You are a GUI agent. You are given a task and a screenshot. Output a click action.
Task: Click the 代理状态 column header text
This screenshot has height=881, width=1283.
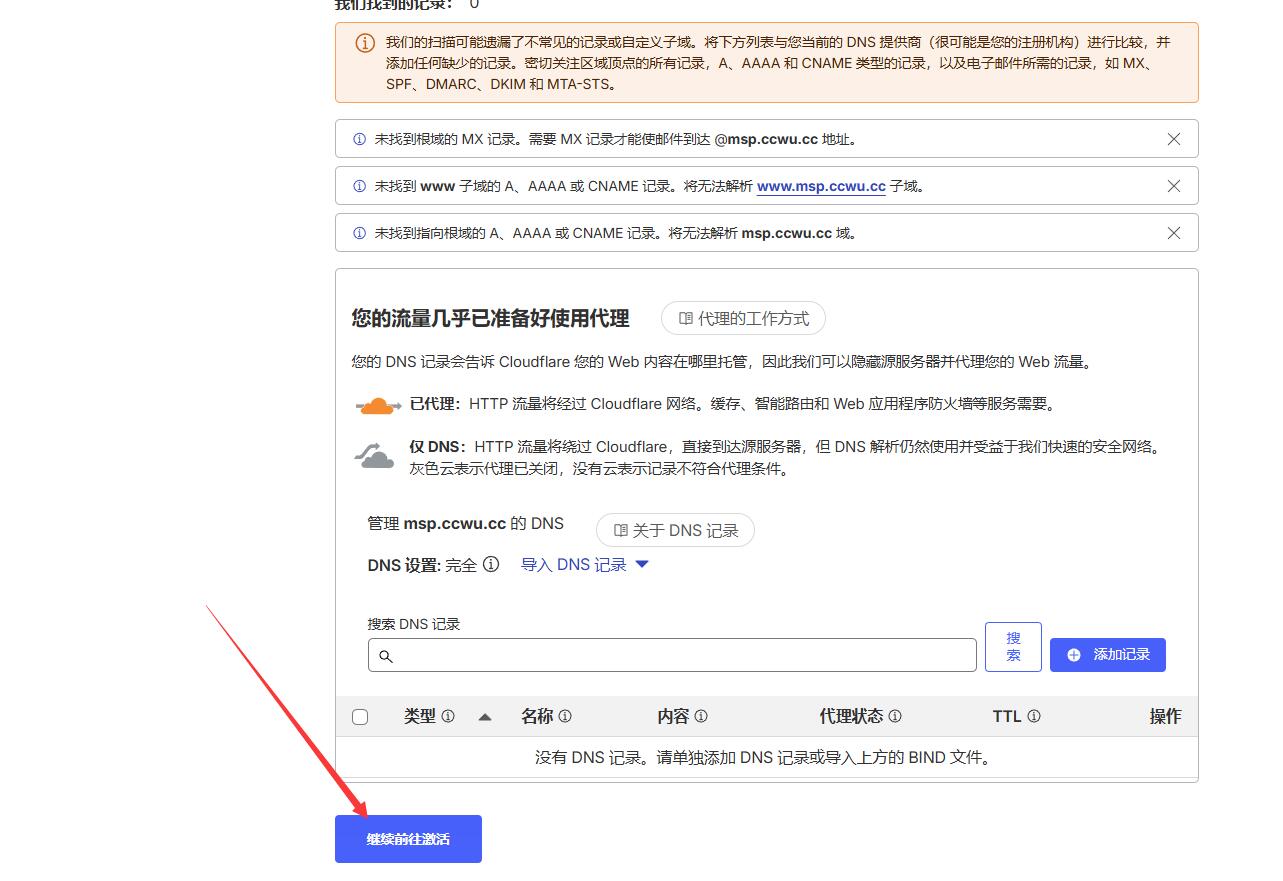coord(851,716)
